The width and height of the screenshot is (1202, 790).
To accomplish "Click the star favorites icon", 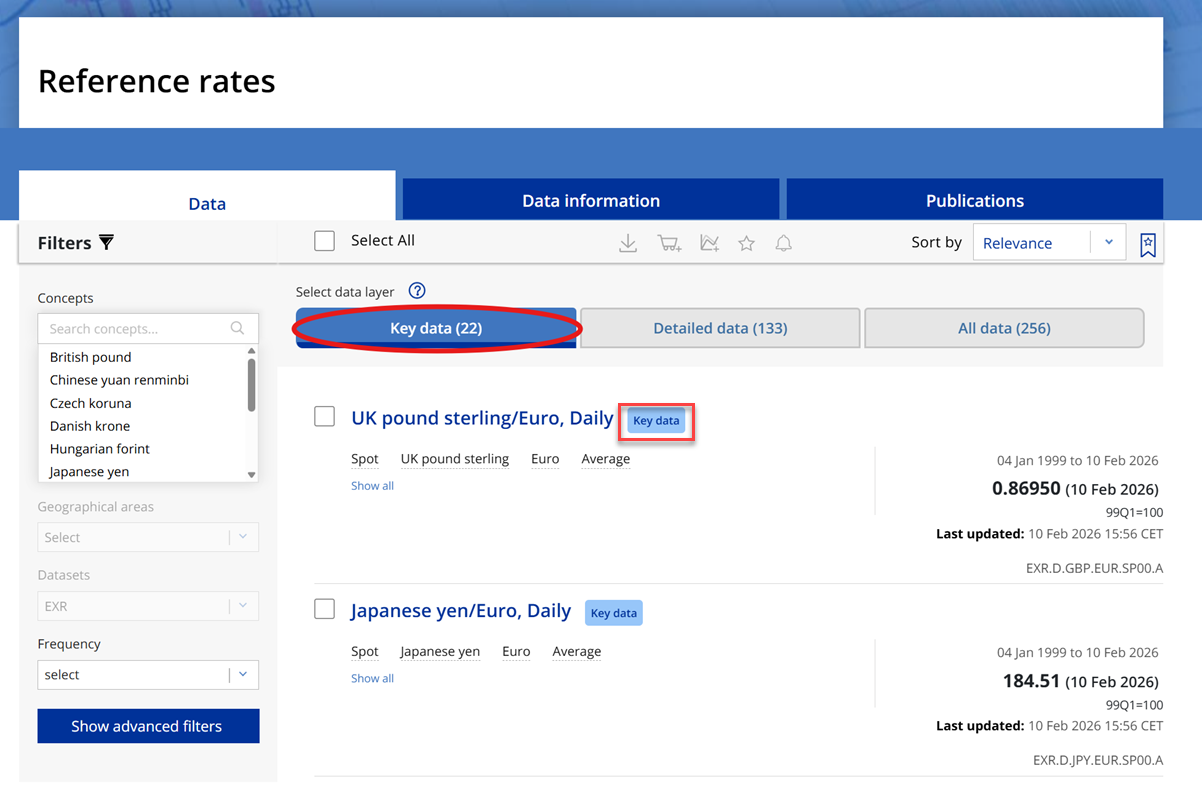I will click(746, 242).
